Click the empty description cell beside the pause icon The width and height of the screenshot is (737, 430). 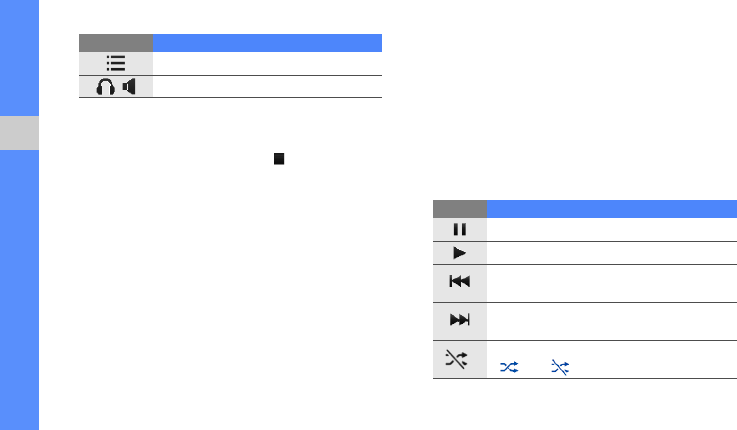(x=612, y=230)
